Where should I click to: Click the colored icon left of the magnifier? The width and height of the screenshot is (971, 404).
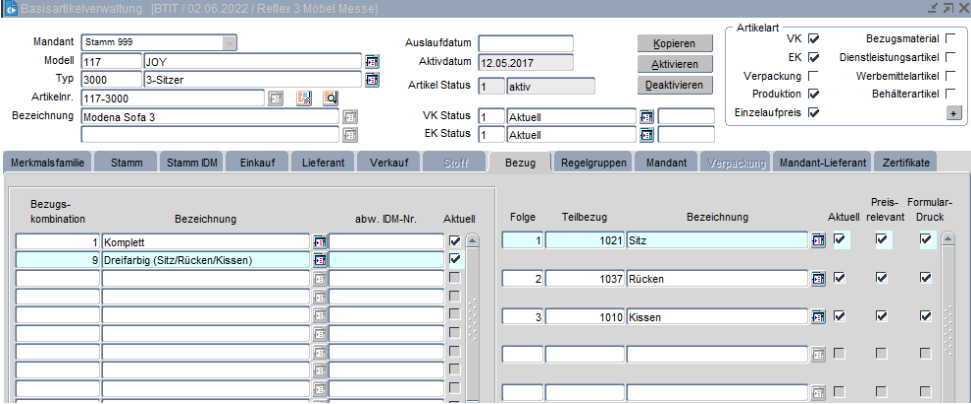(x=304, y=98)
